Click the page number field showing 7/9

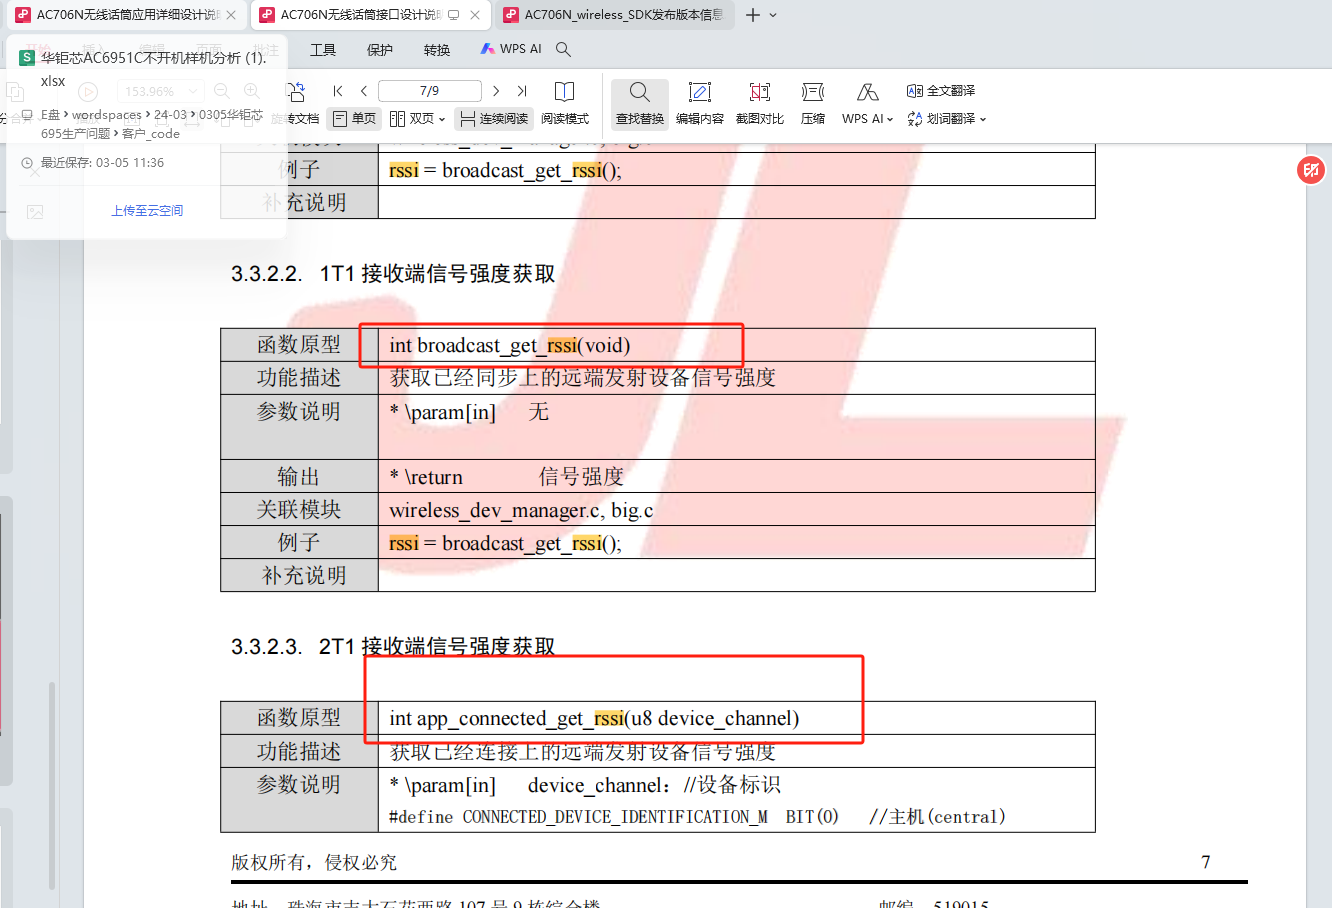pos(430,91)
